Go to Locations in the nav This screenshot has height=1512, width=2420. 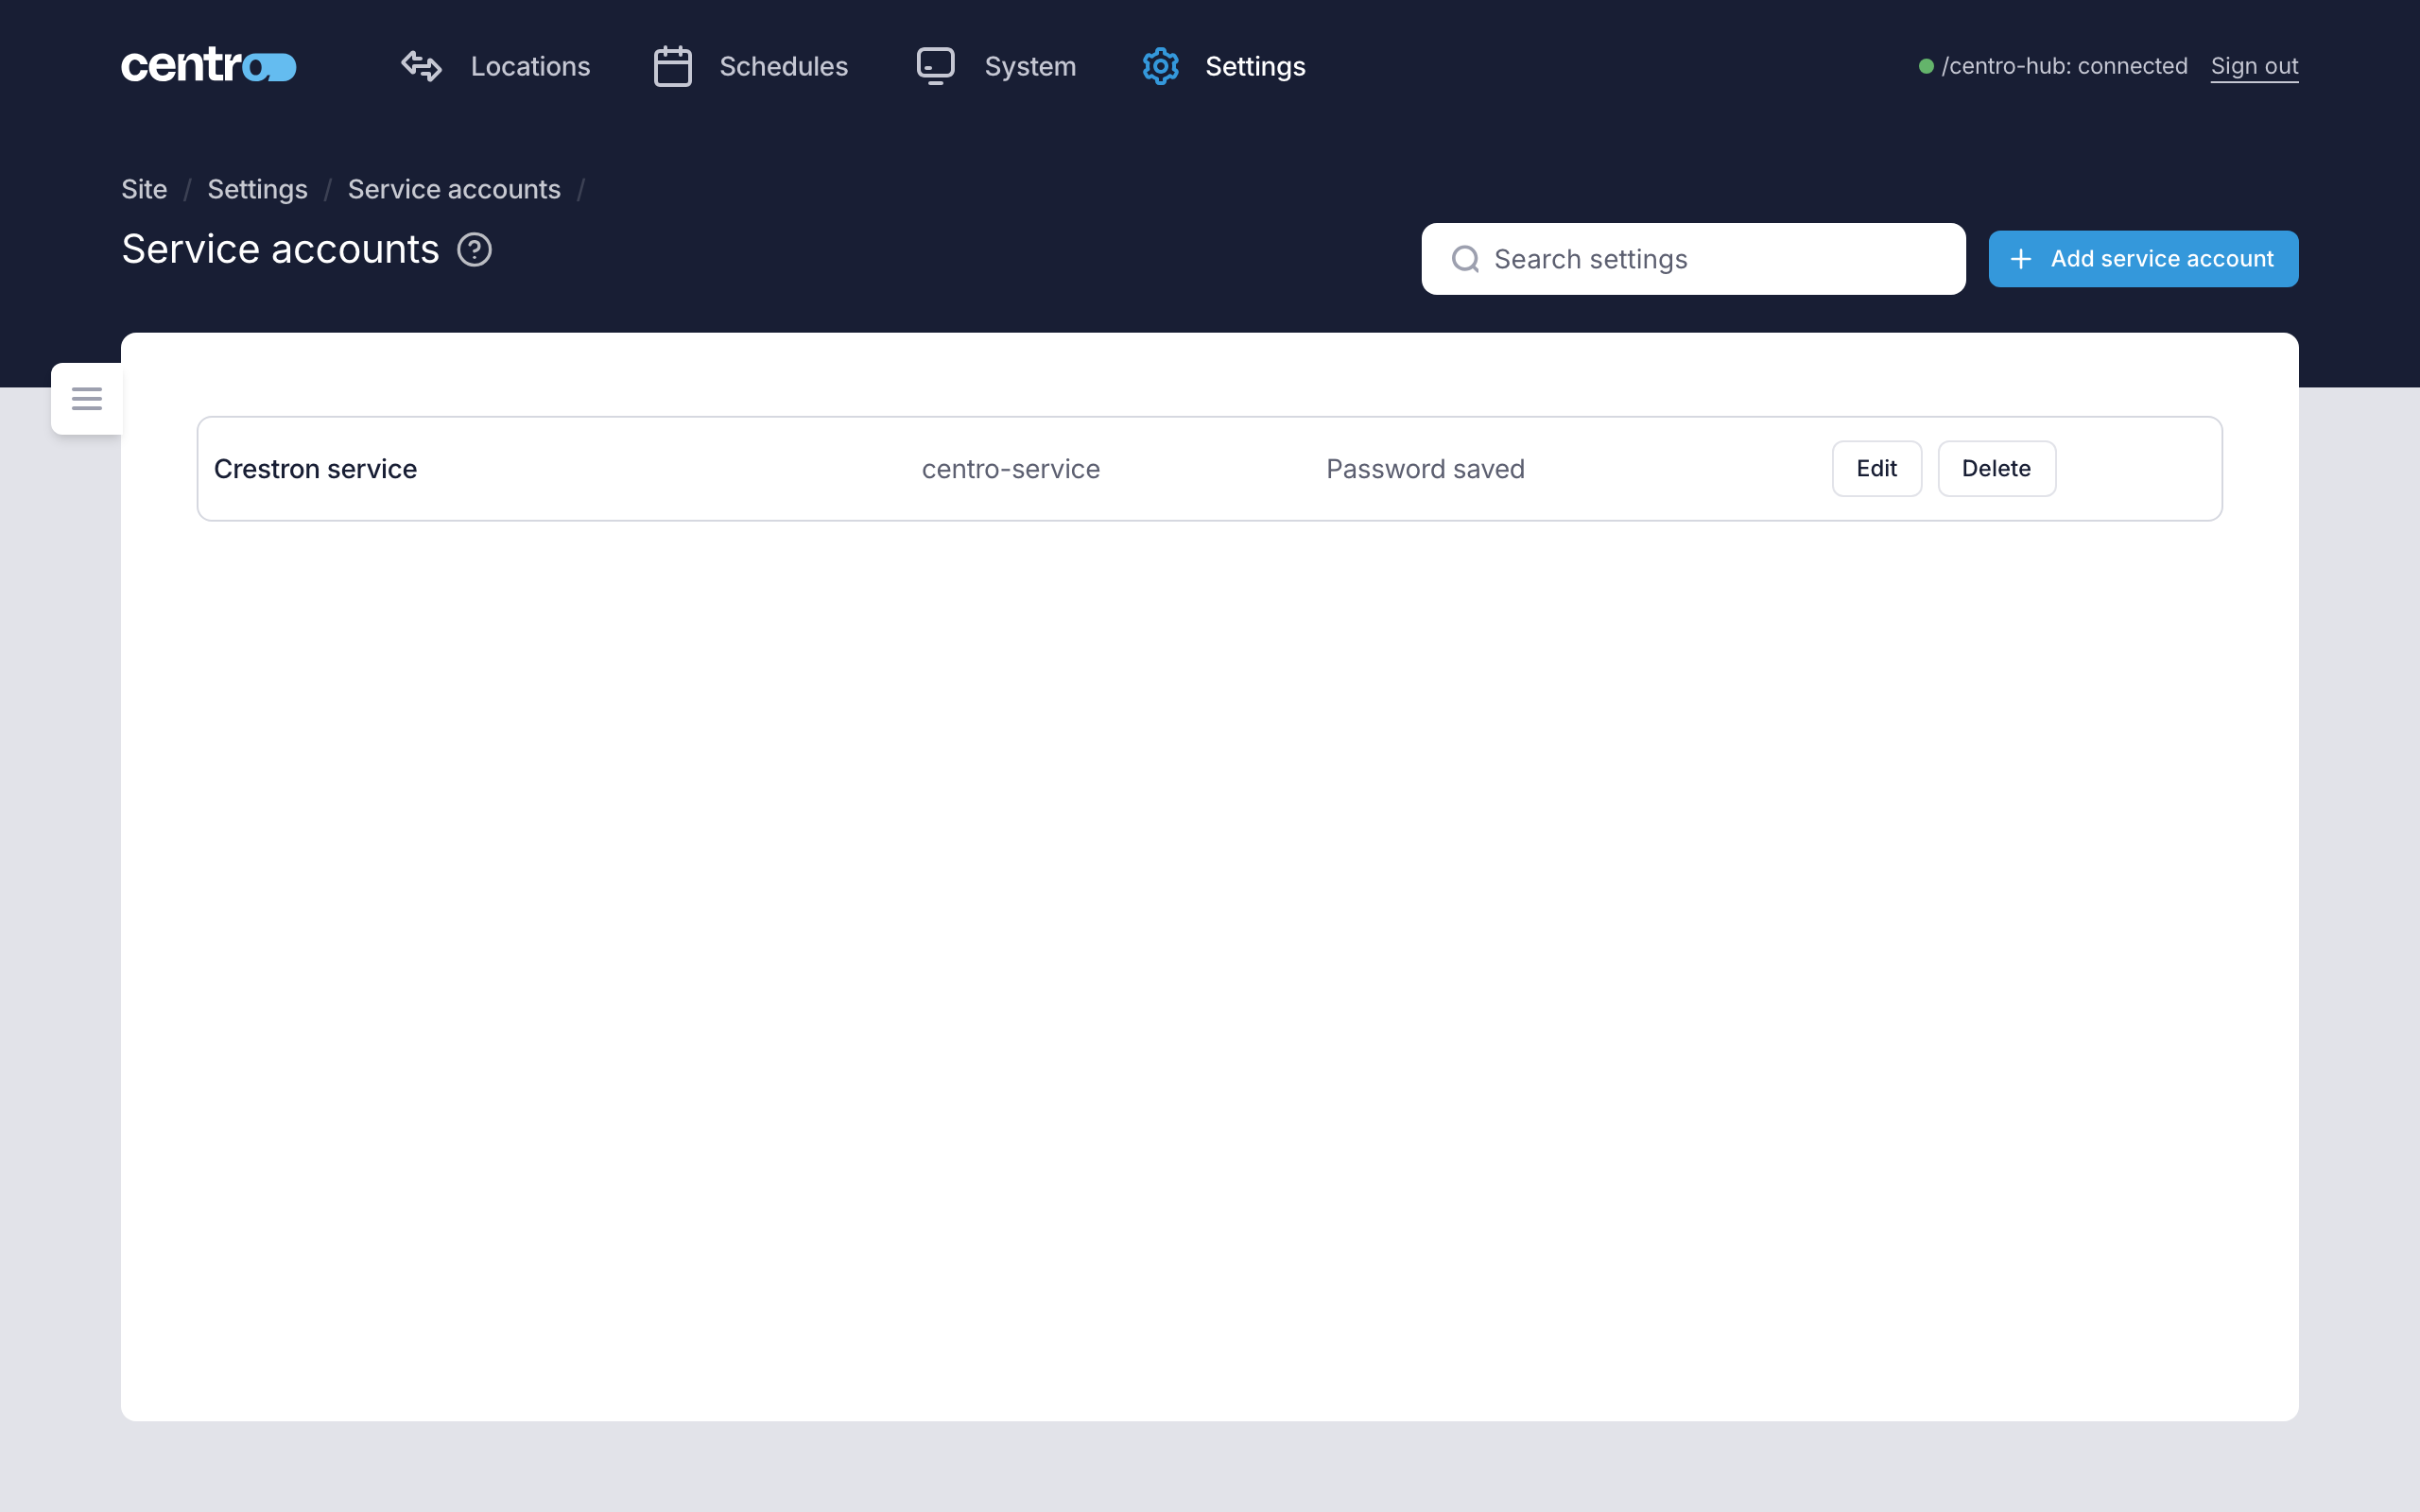496,66
